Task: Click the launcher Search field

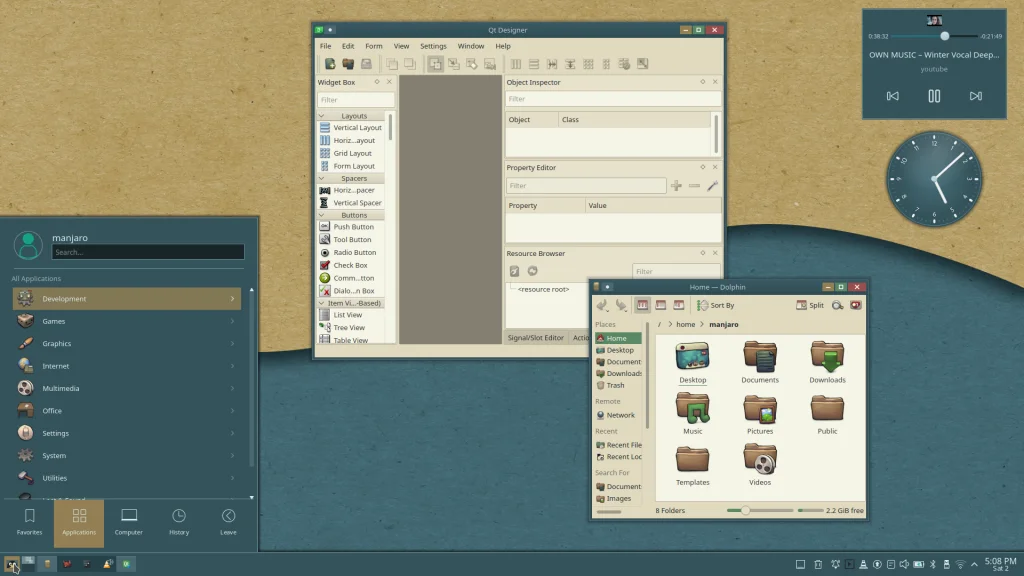Action: 148,252
